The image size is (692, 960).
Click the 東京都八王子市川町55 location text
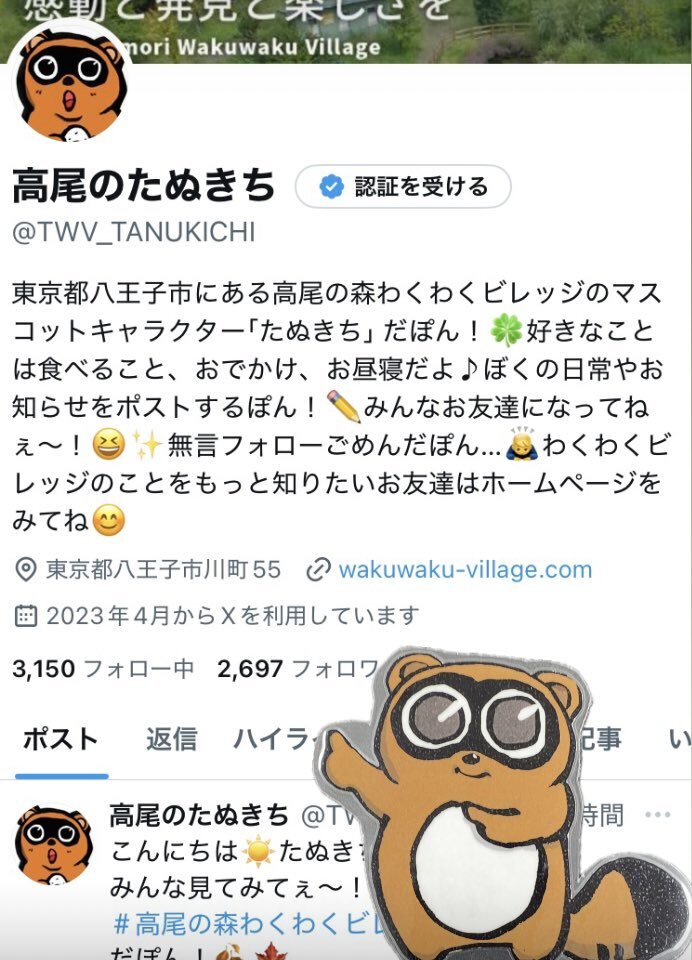(164, 569)
